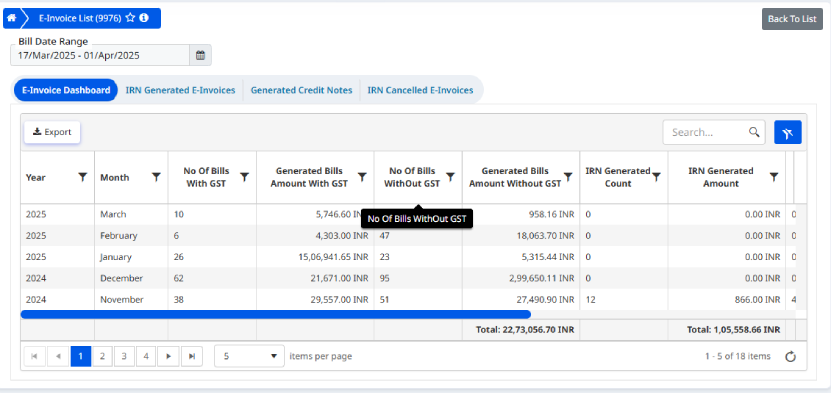This screenshot has height=393, width=831.
Task: Jump to last page arrow
Action: (192, 356)
